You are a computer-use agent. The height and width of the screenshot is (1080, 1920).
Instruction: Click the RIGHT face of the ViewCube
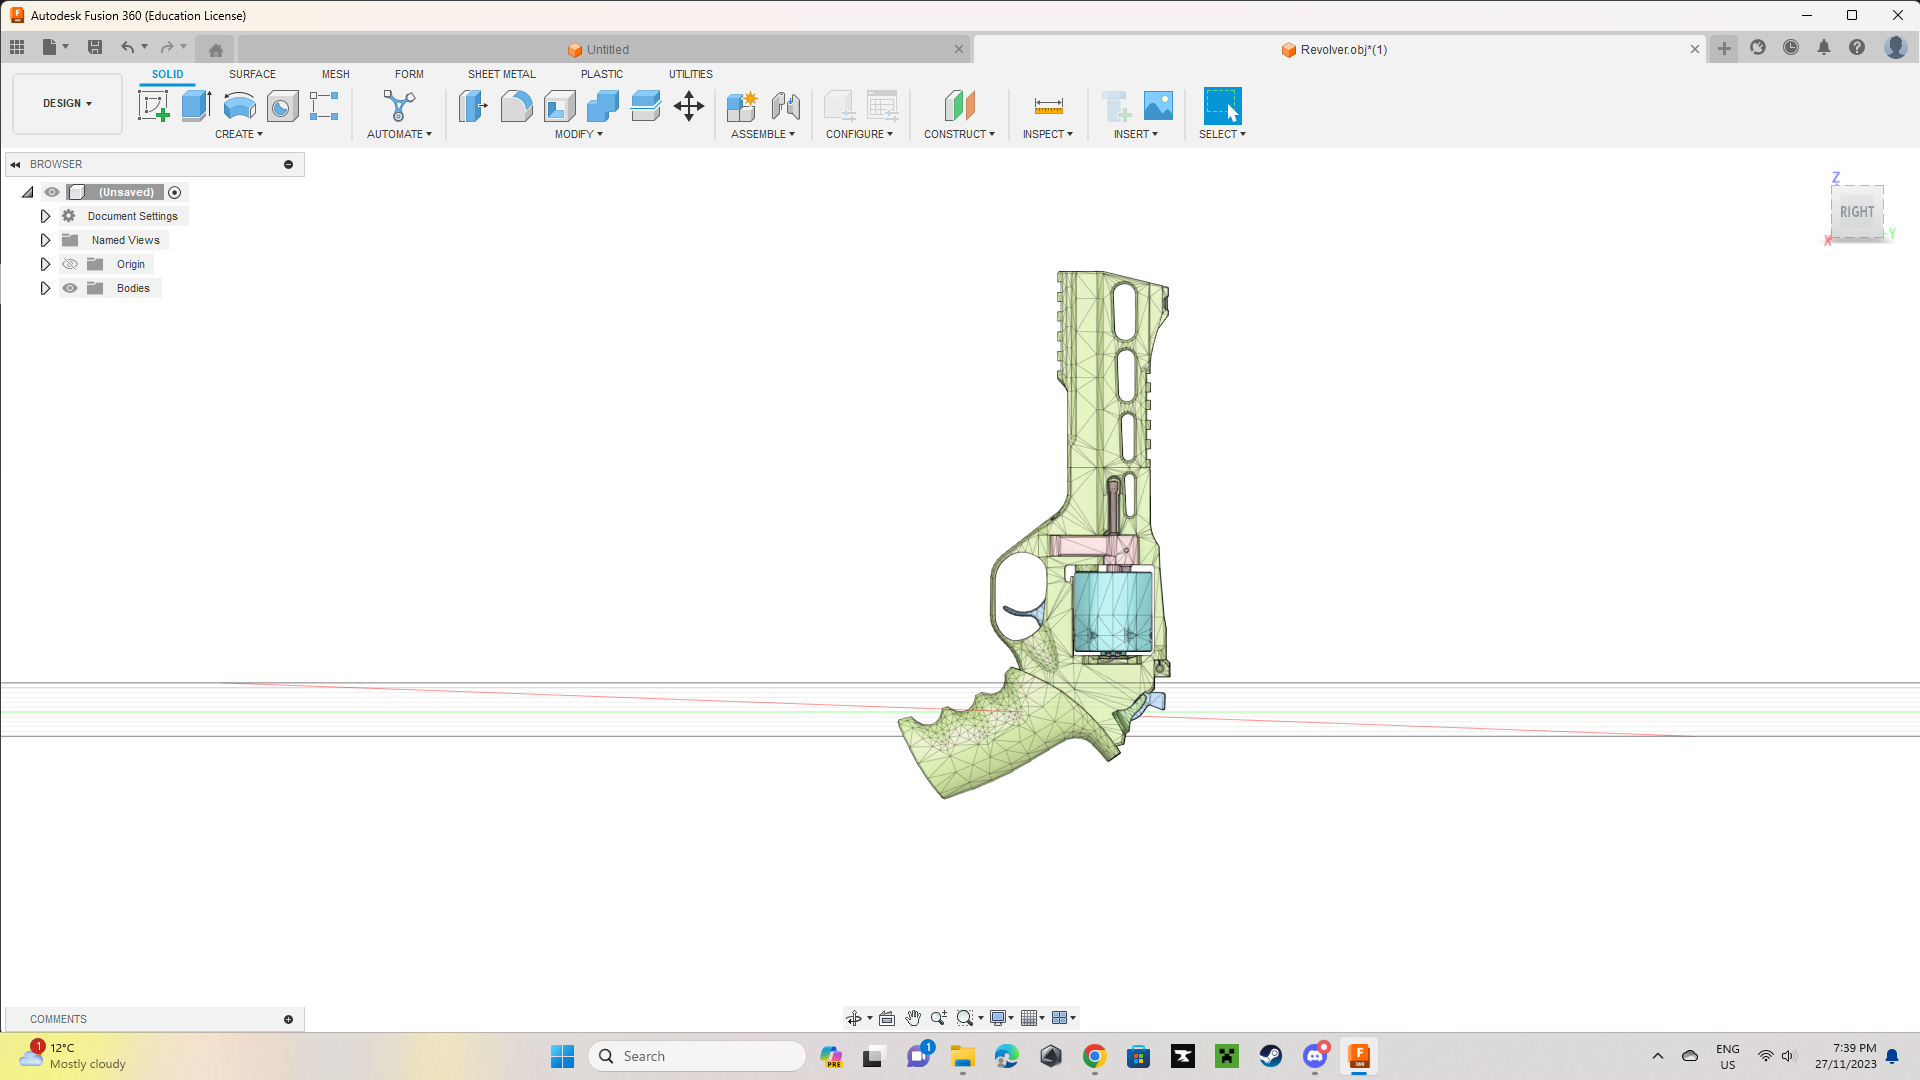(x=1857, y=212)
